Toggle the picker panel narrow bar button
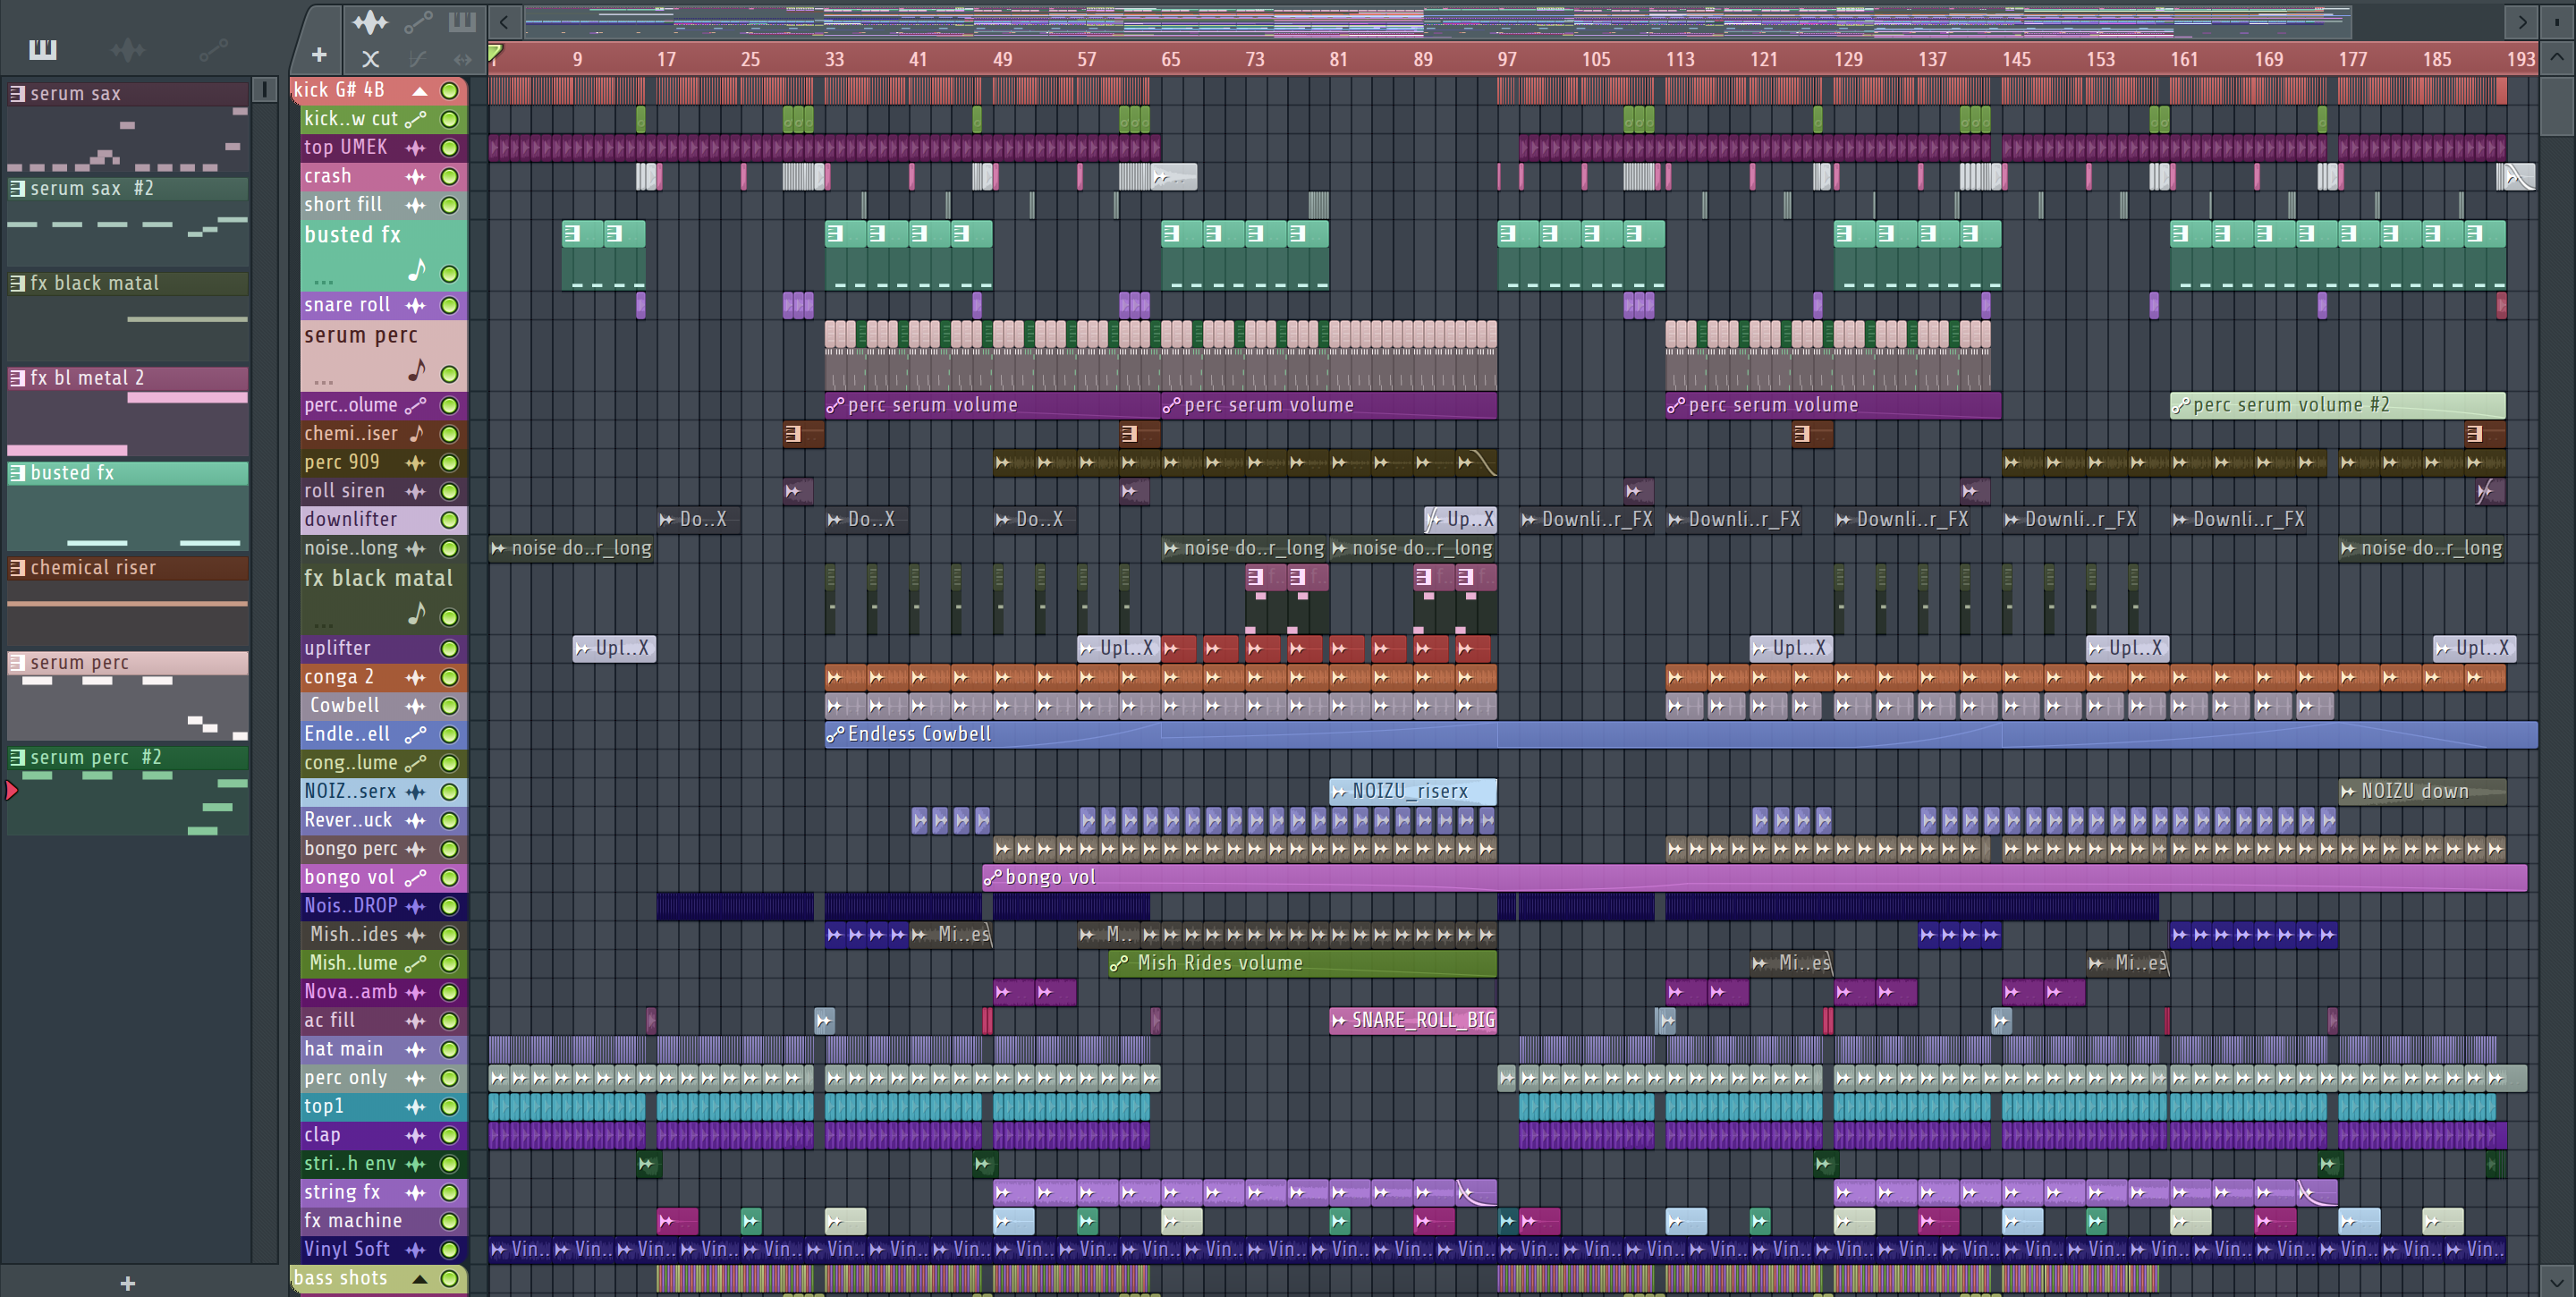 point(264,90)
